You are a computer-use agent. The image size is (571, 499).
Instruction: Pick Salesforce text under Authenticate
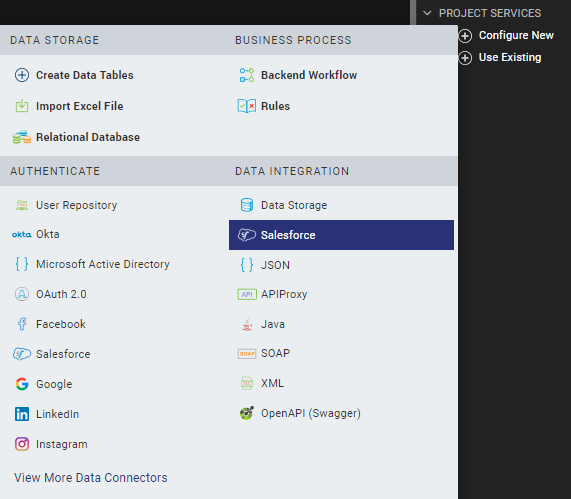63,354
